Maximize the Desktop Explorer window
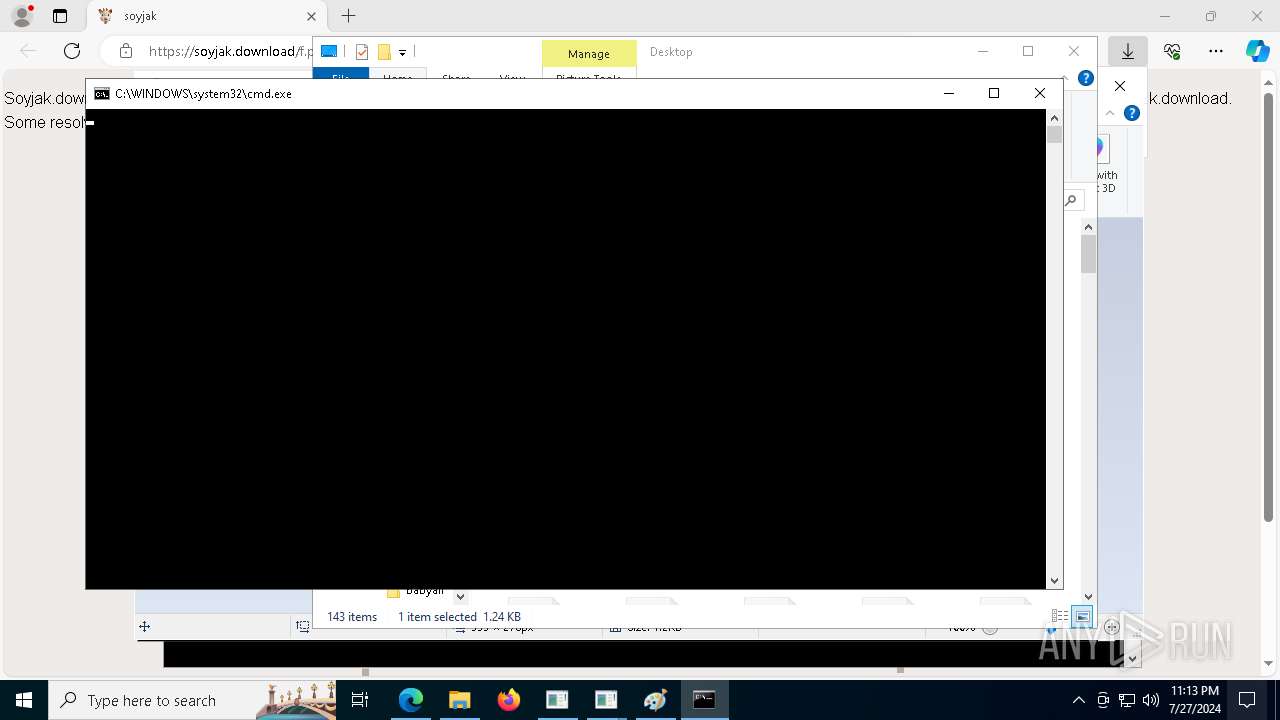 point(1028,51)
